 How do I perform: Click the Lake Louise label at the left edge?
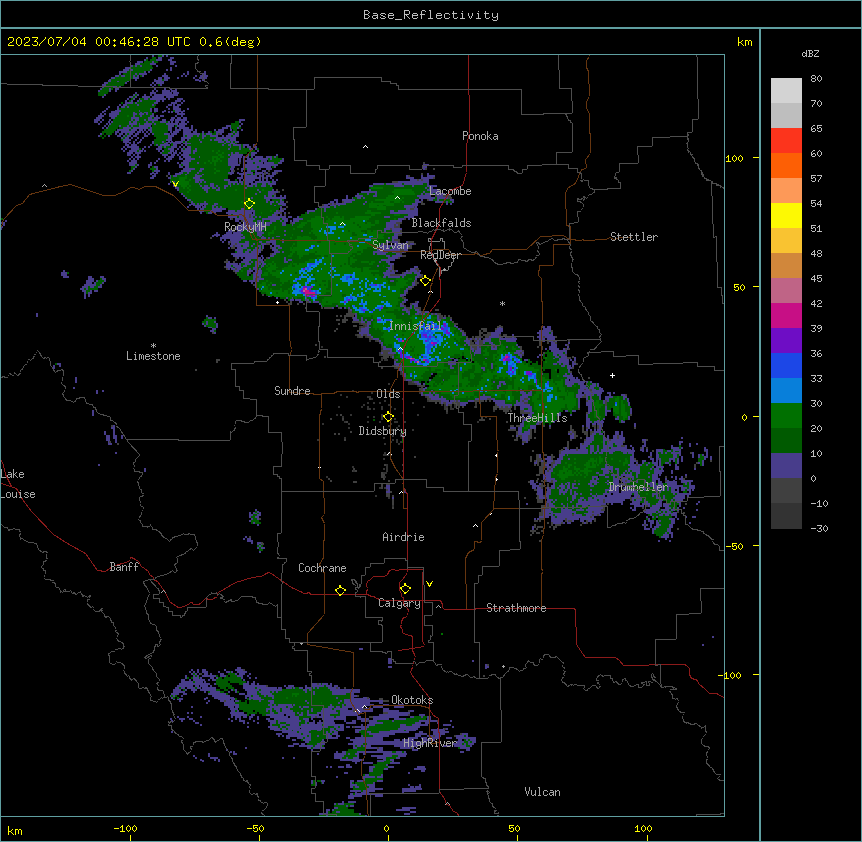(x=18, y=484)
